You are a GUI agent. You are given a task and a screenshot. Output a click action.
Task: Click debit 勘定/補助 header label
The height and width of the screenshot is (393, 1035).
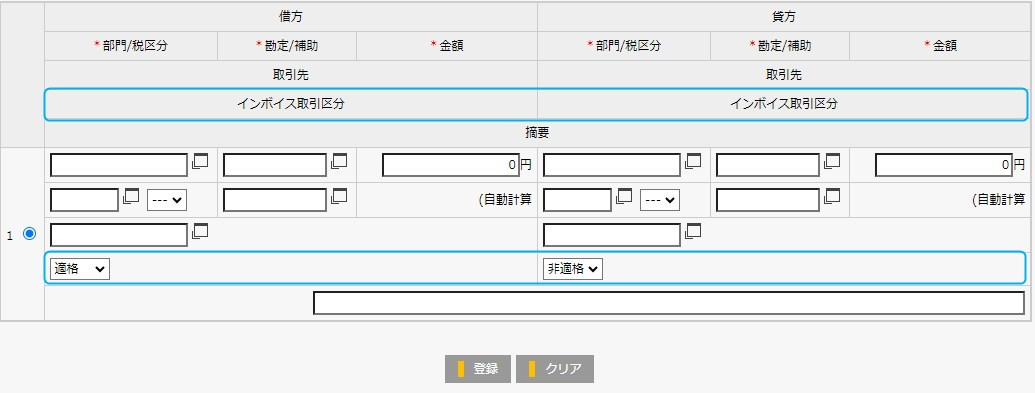(x=287, y=46)
